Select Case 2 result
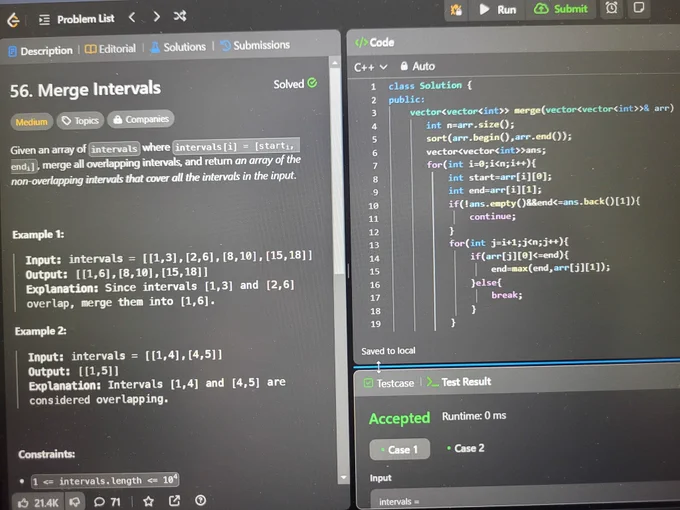 click(466, 448)
